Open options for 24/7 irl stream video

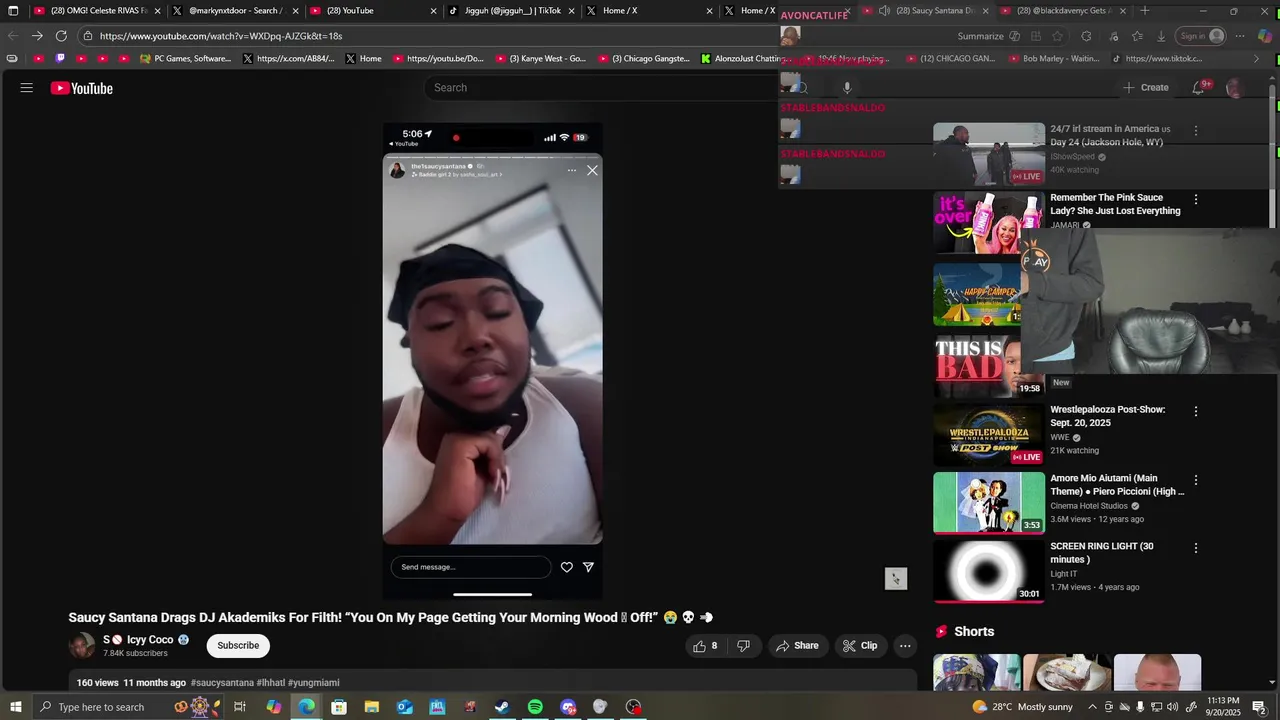[x=1195, y=130]
